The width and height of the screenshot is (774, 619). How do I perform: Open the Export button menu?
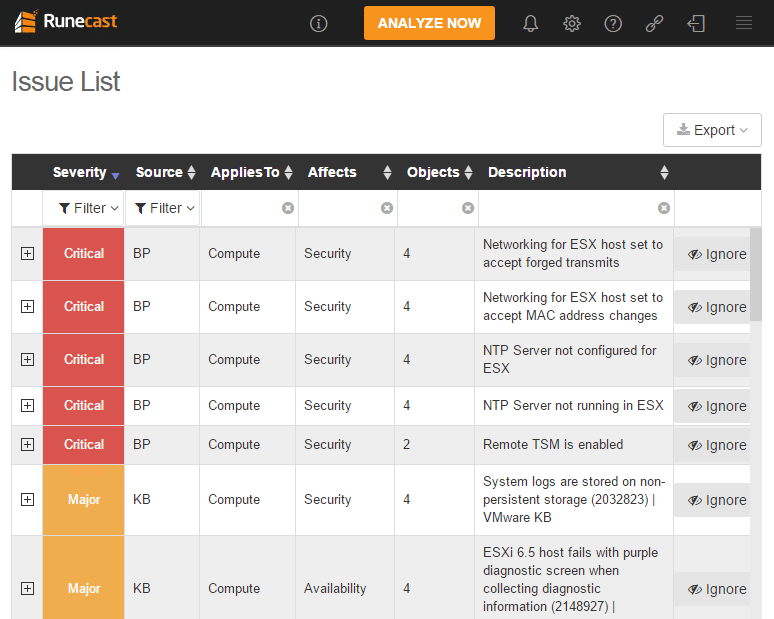point(712,130)
